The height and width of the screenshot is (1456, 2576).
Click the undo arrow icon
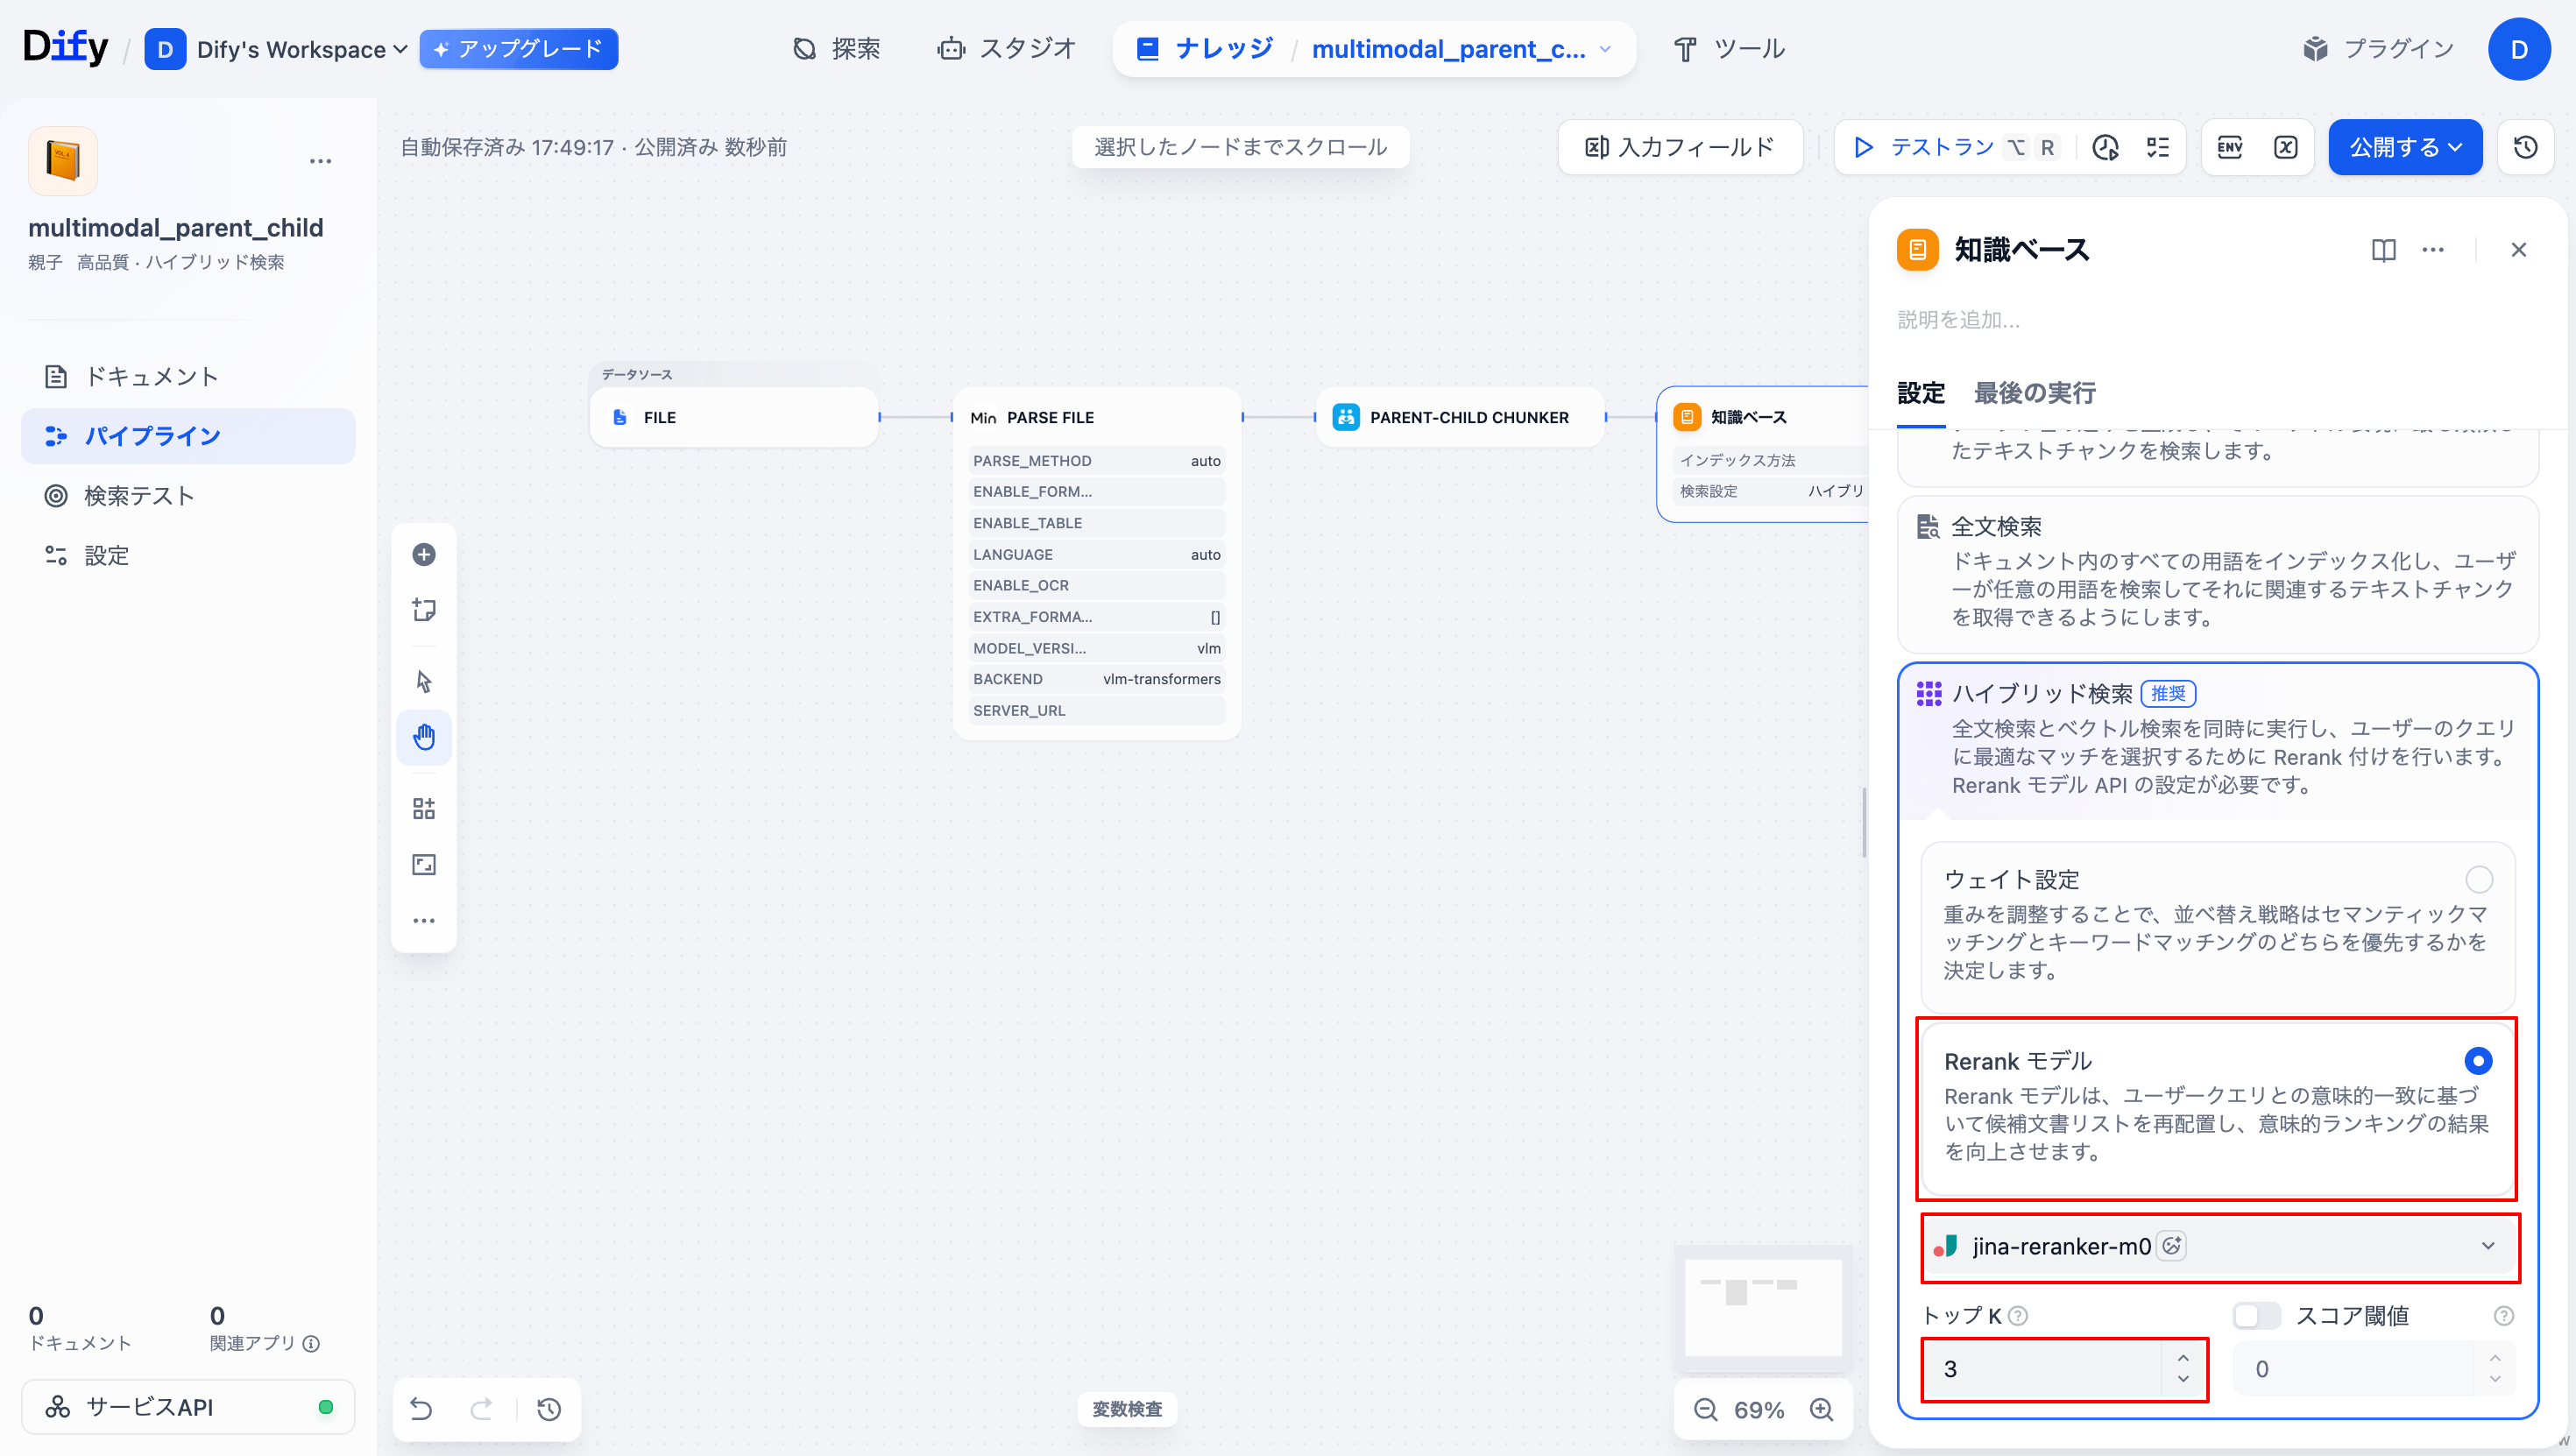(x=421, y=1409)
